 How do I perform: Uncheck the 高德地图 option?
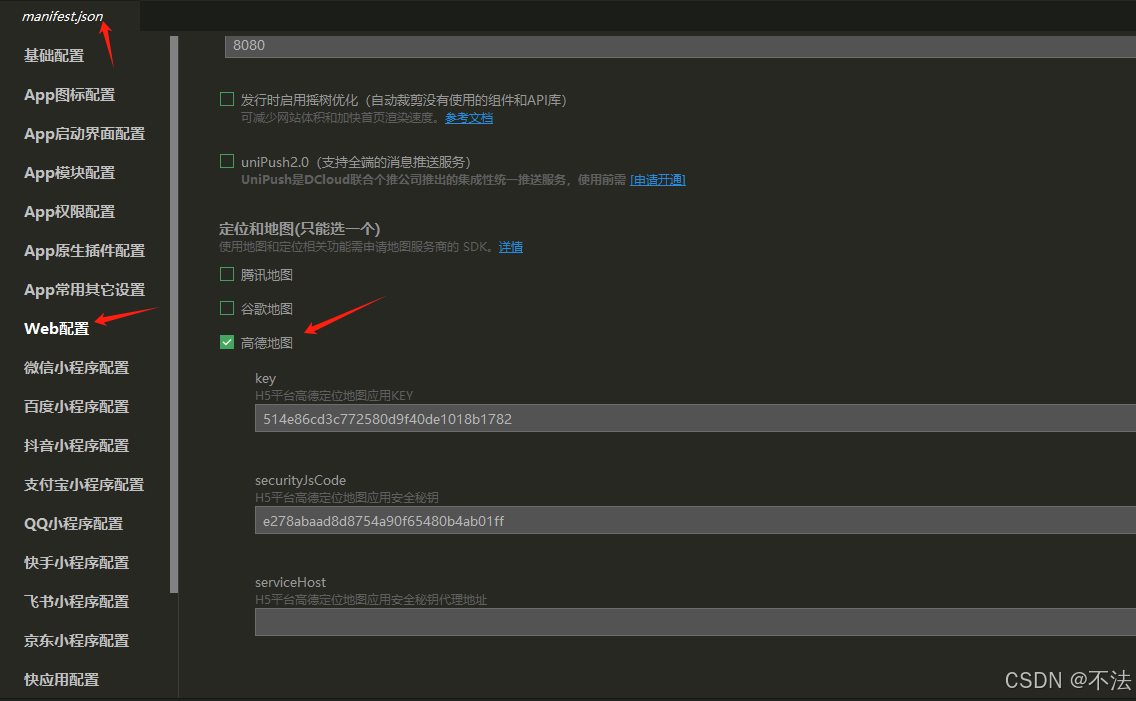pos(227,342)
